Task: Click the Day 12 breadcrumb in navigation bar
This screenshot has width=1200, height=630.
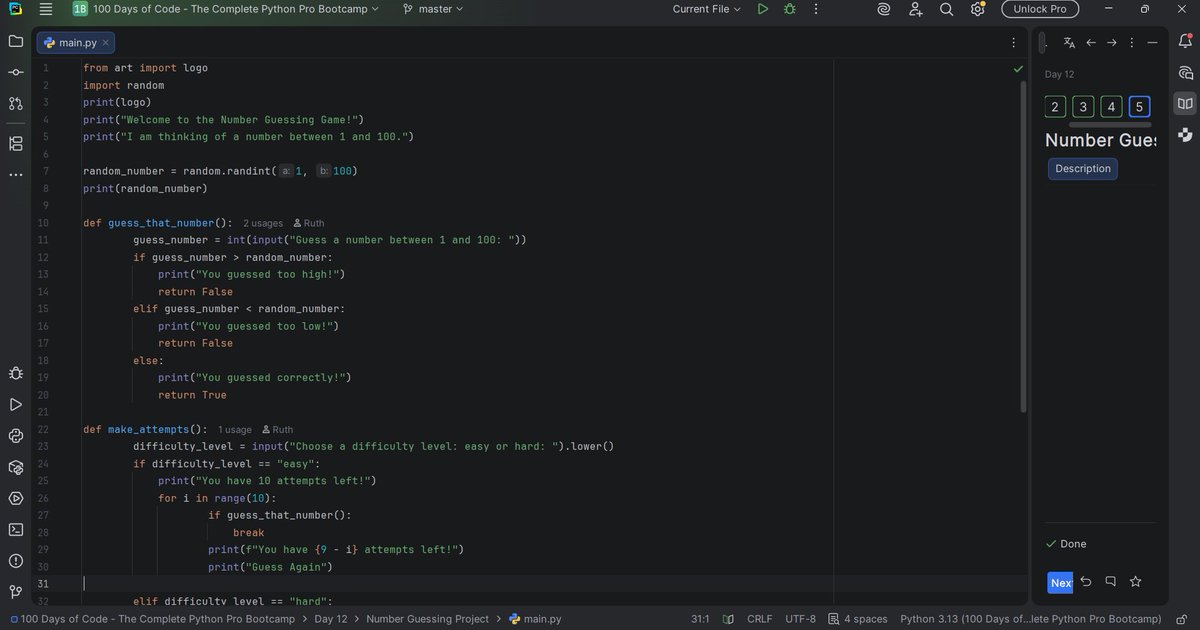Action: coord(331,619)
